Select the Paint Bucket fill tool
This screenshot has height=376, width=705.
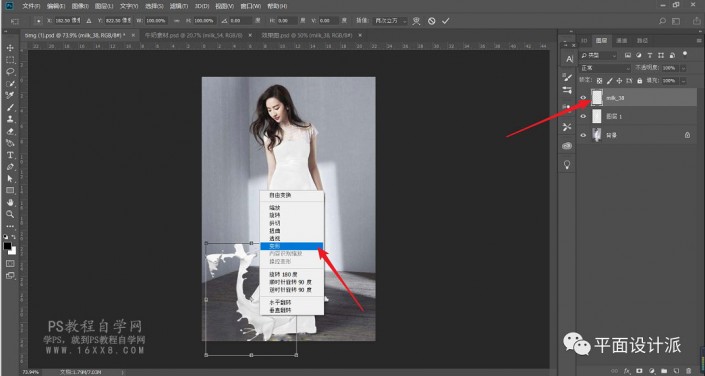click(10, 143)
